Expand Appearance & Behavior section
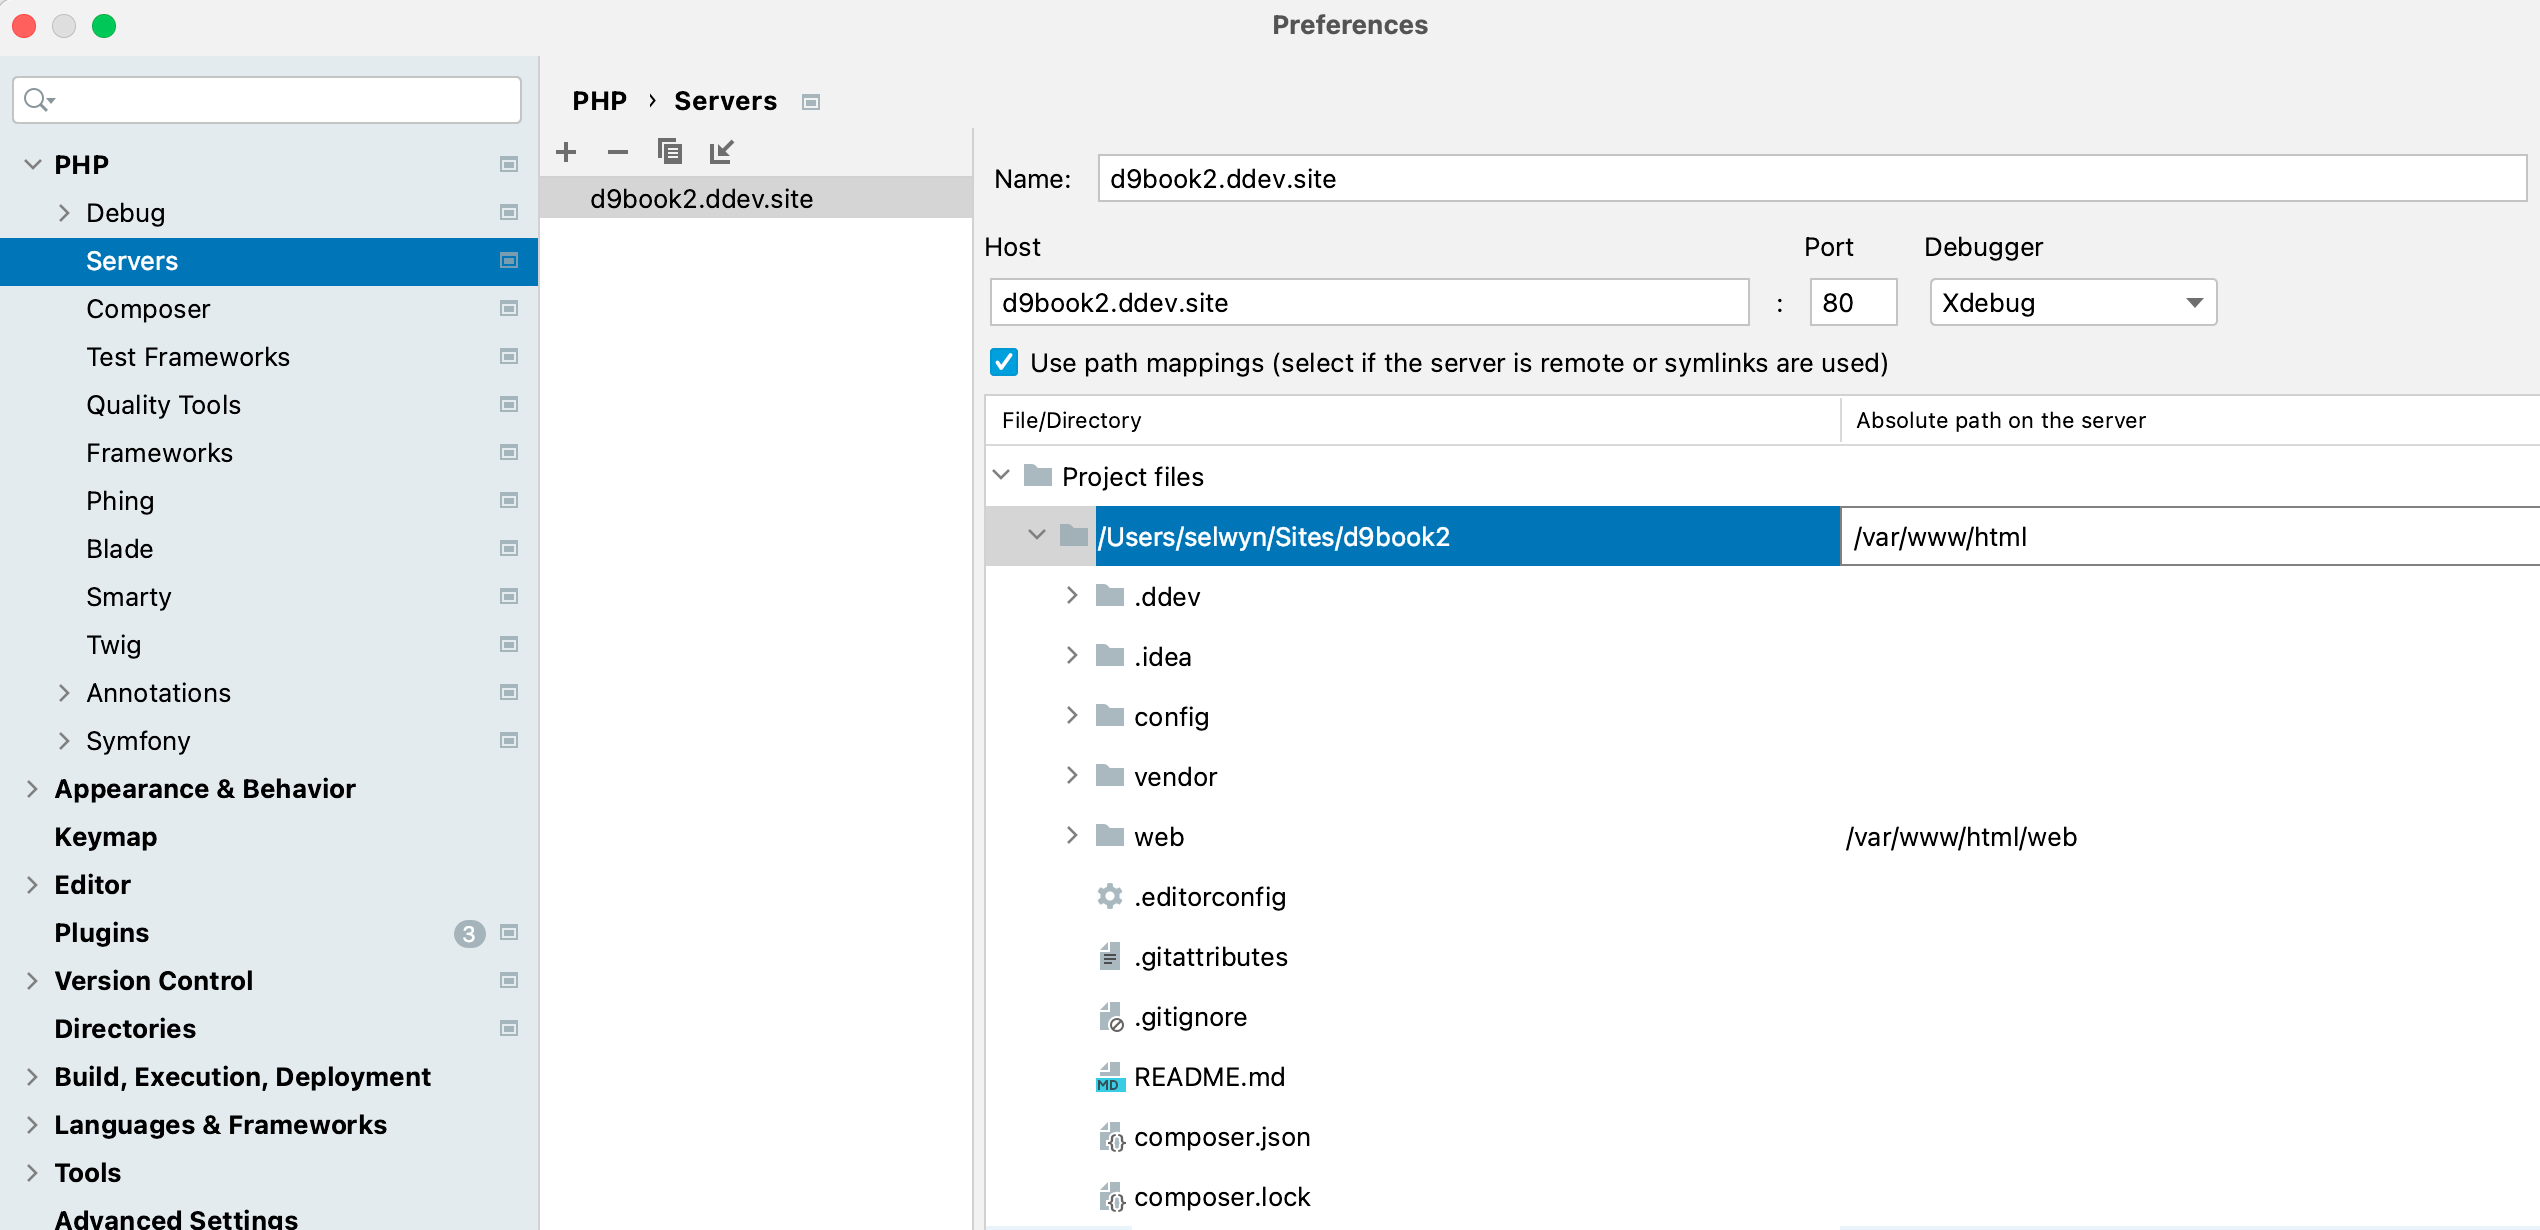The height and width of the screenshot is (1230, 2540). click(x=33, y=789)
